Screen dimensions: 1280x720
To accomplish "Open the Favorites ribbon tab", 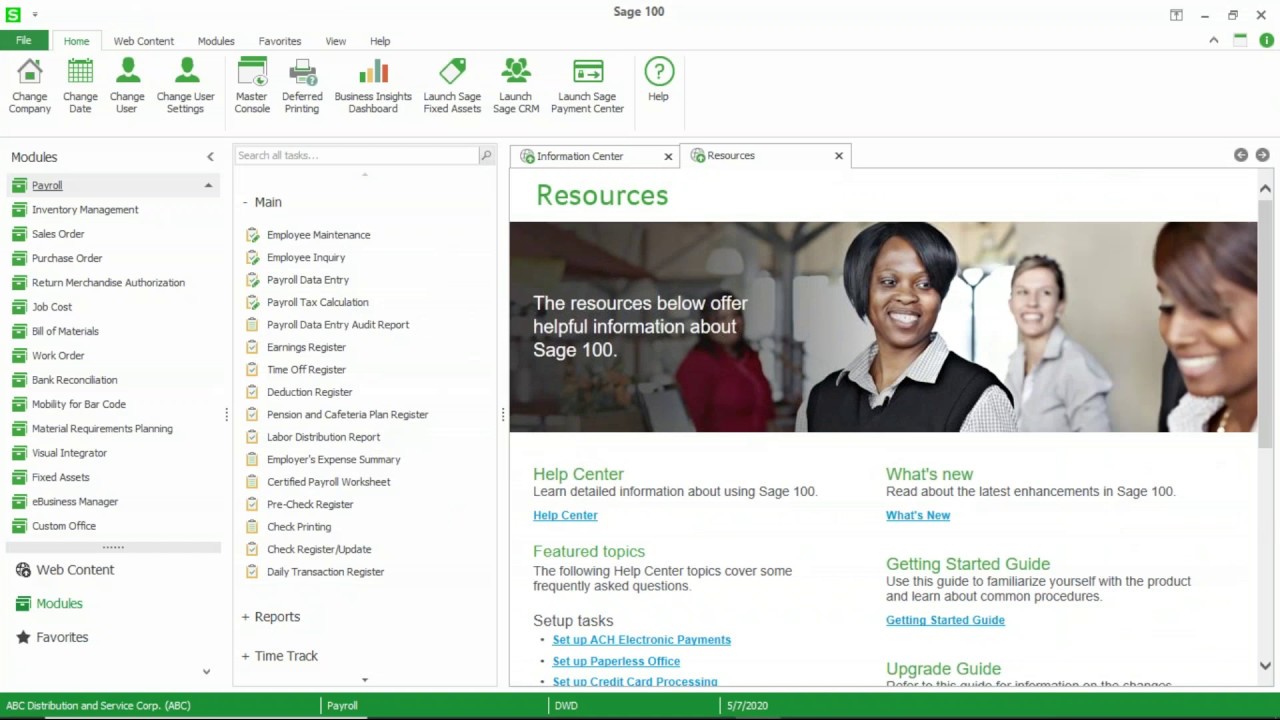I will tap(280, 41).
